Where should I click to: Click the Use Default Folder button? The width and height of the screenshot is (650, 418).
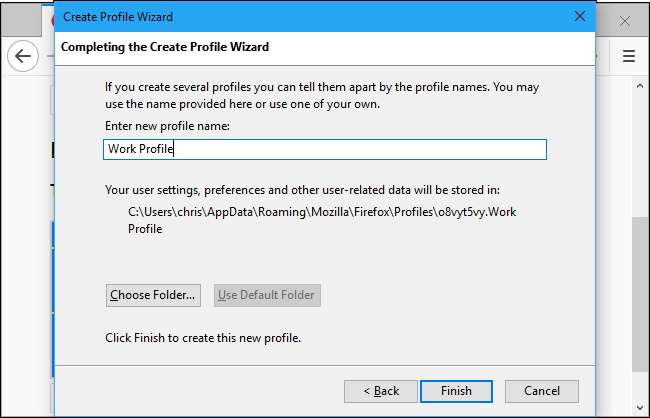tap(266, 295)
